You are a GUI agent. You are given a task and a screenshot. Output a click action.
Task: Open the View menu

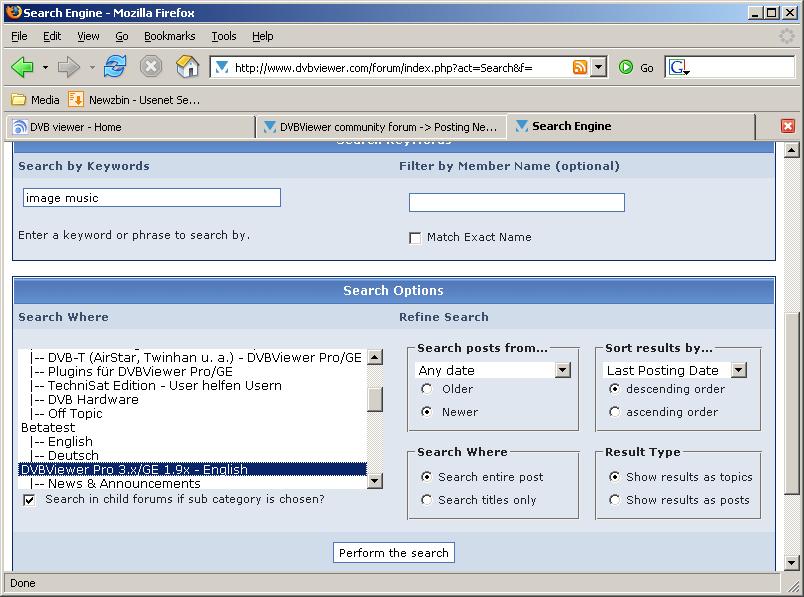(88, 36)
